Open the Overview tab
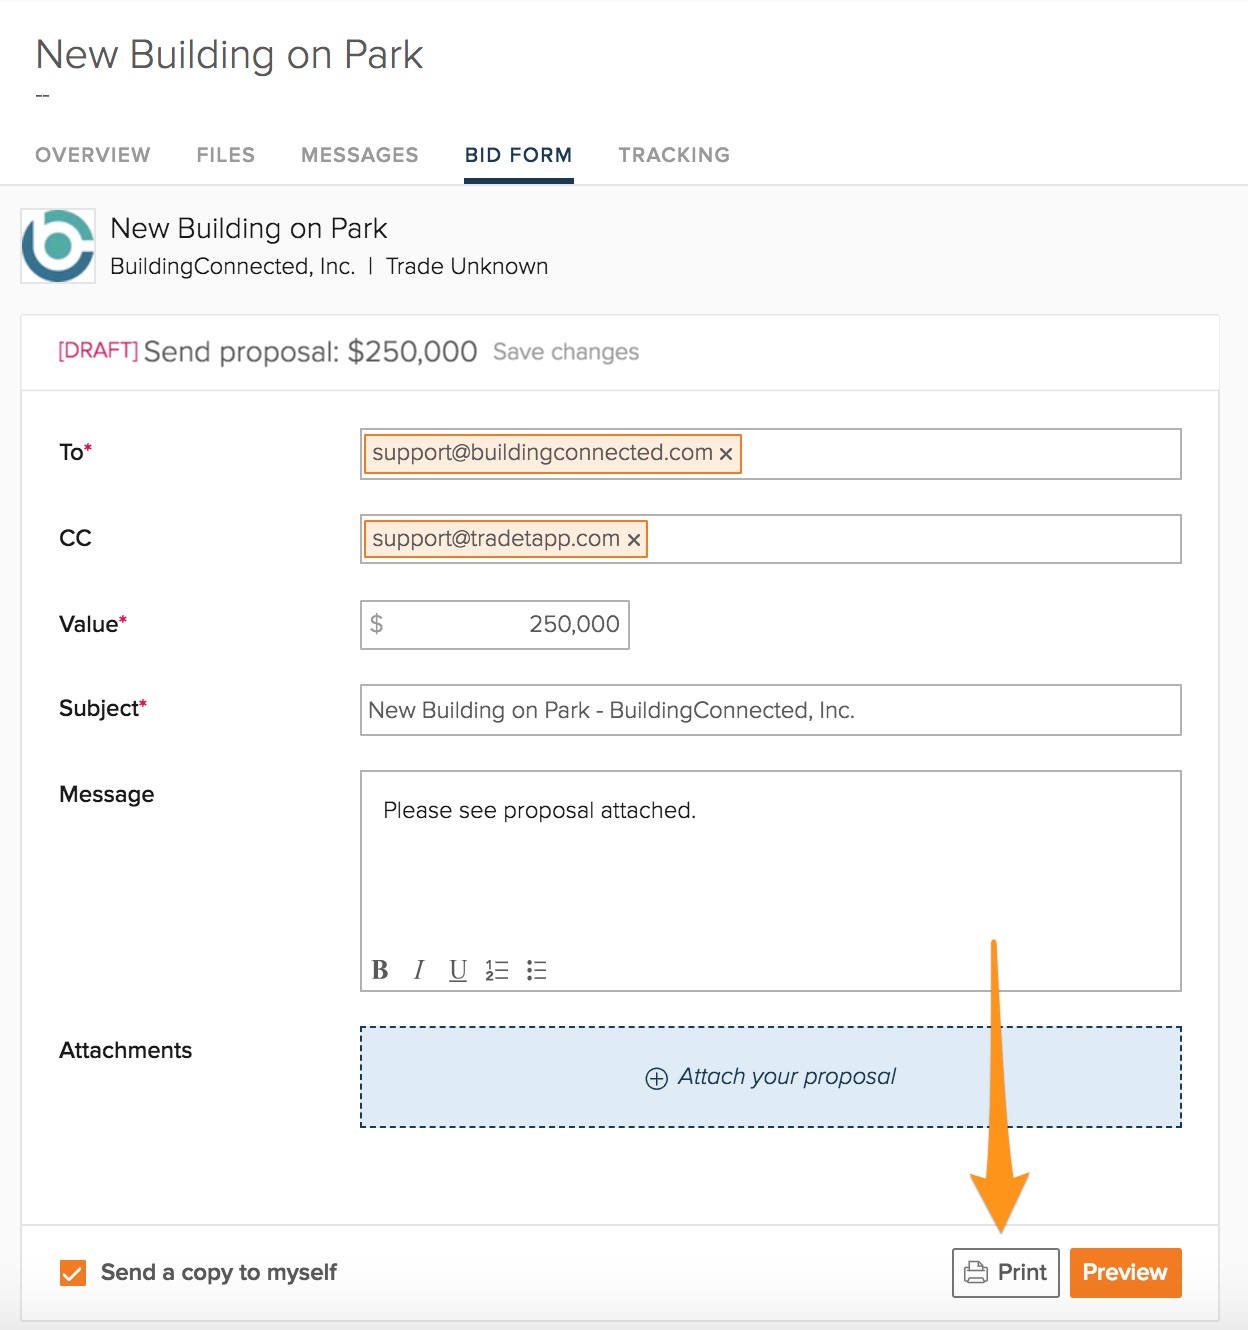The height and width of the screenshot is (1330, 1248). click(93, 155)
